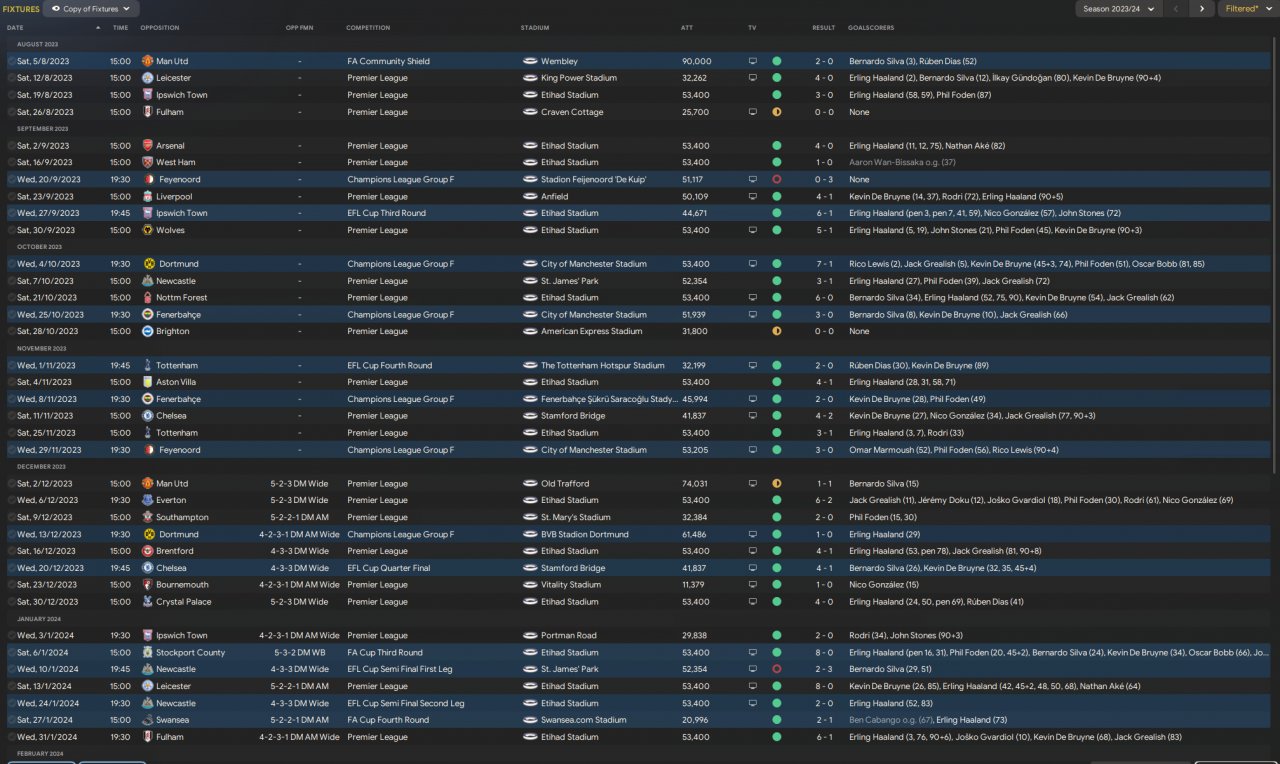Click the orange draw indicator on the Brighton row

click(777, 331)
